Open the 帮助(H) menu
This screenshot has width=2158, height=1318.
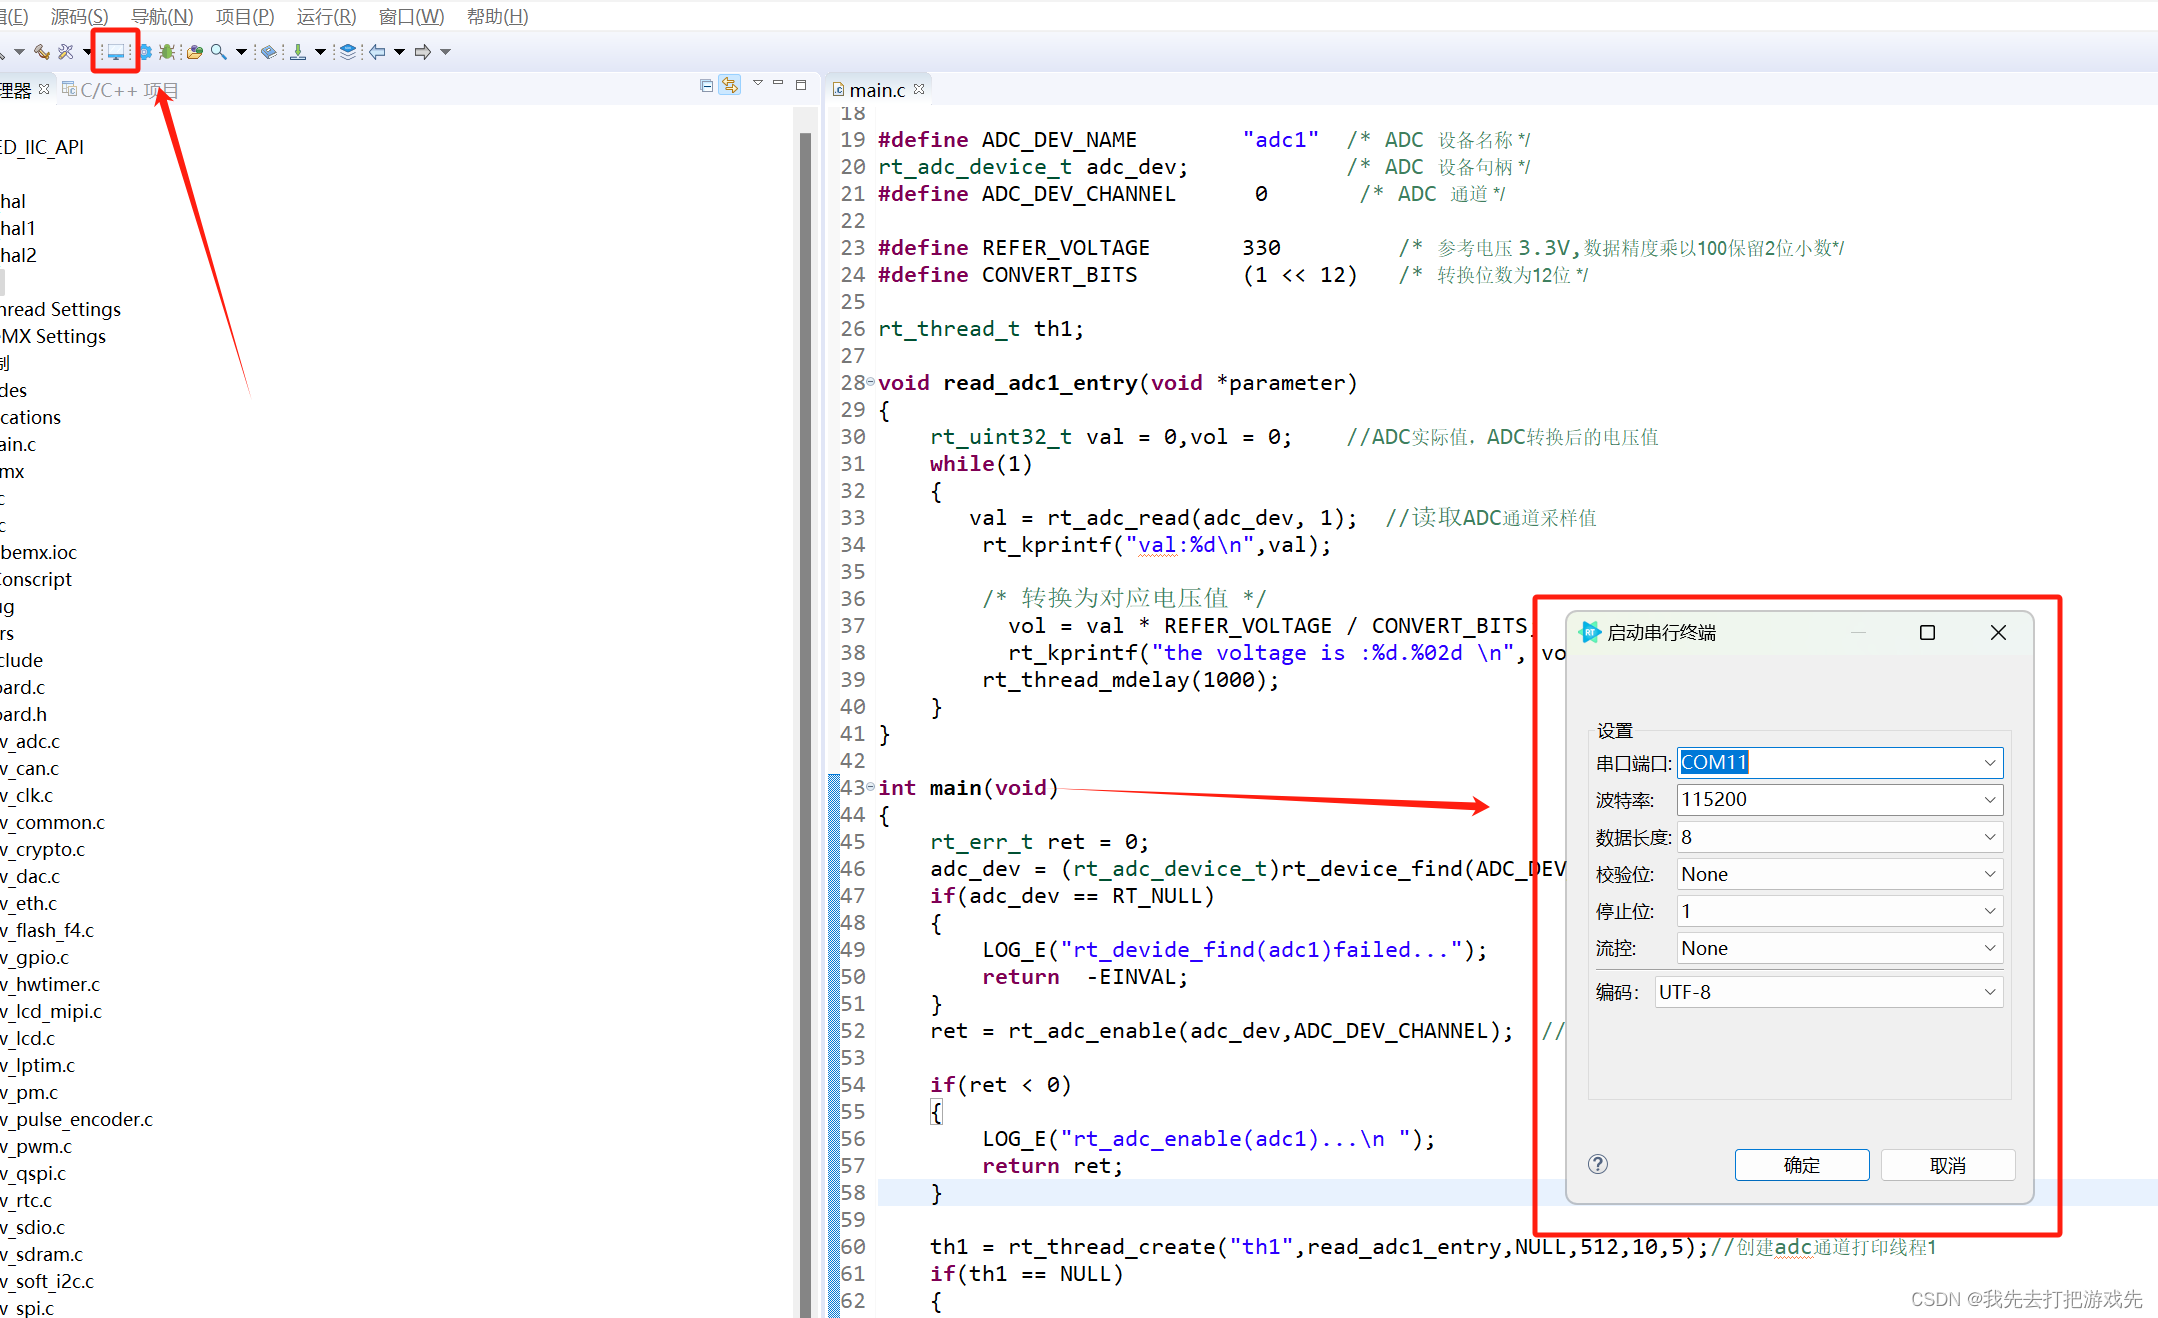coord(497,16)
